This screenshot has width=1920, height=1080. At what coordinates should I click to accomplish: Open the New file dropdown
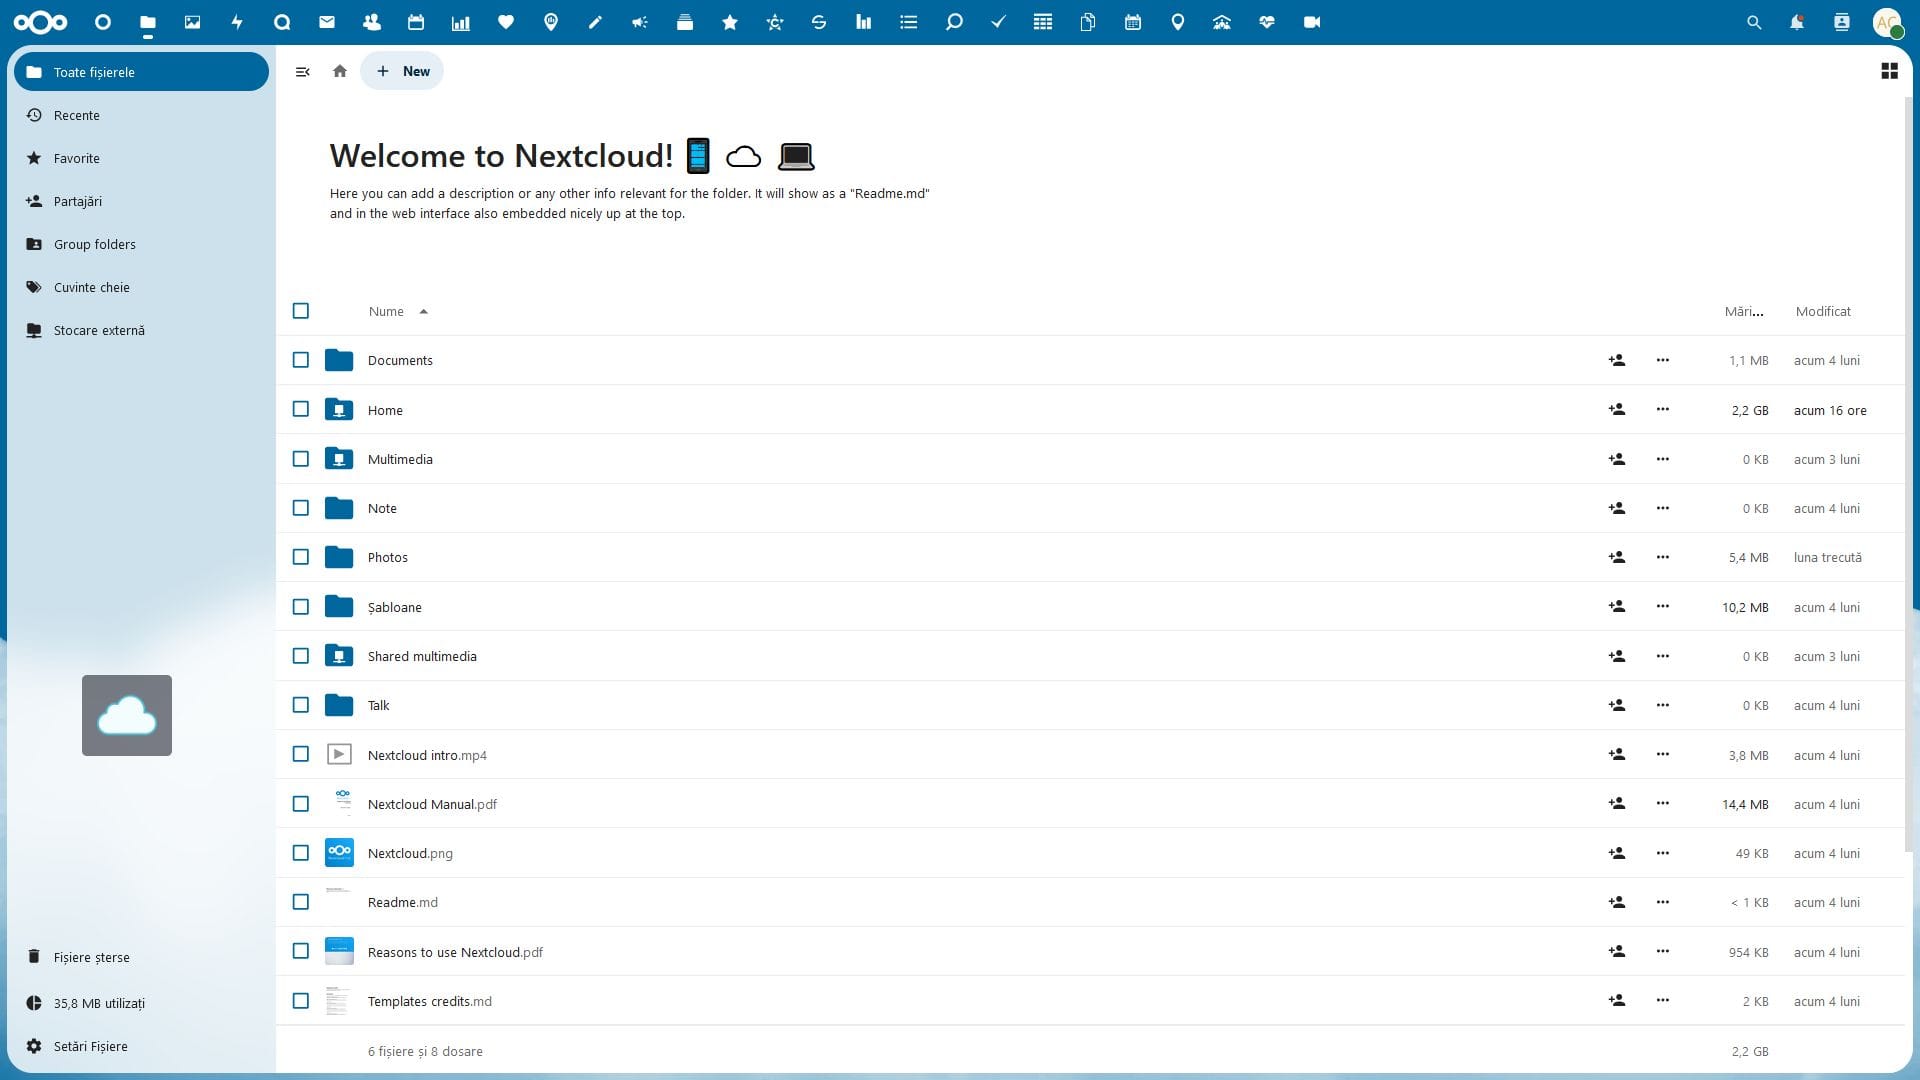[x=403, y=71]
